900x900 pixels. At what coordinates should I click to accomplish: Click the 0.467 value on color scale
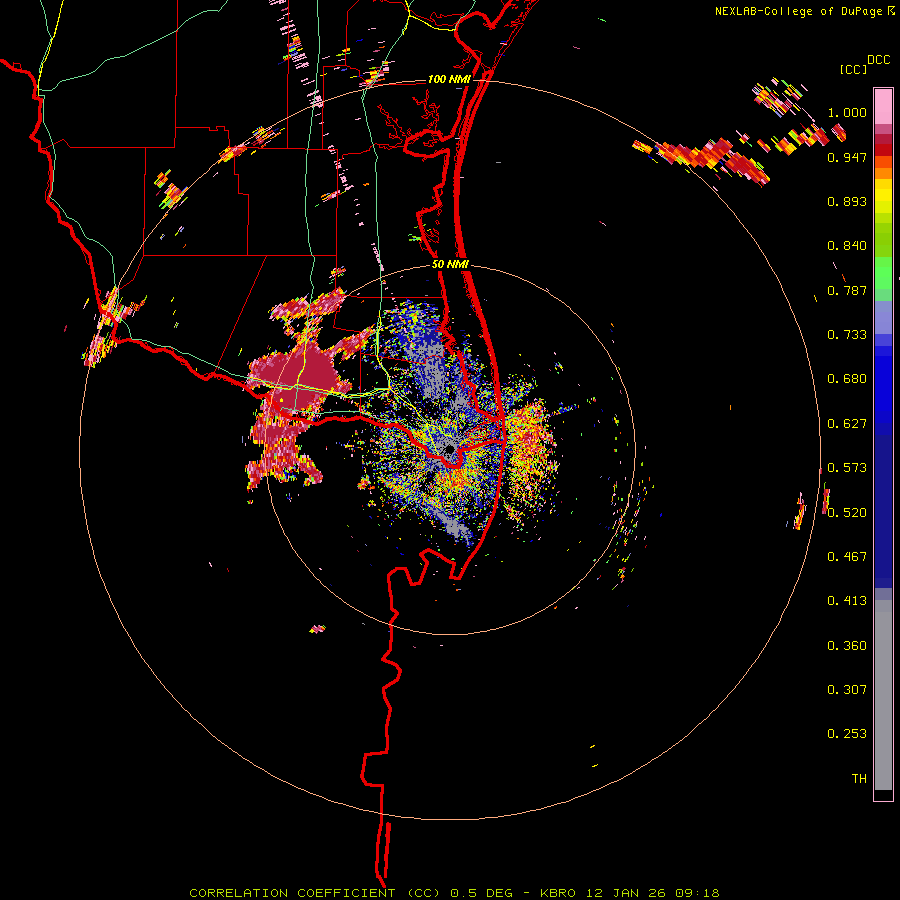click(x=847, y=557)
